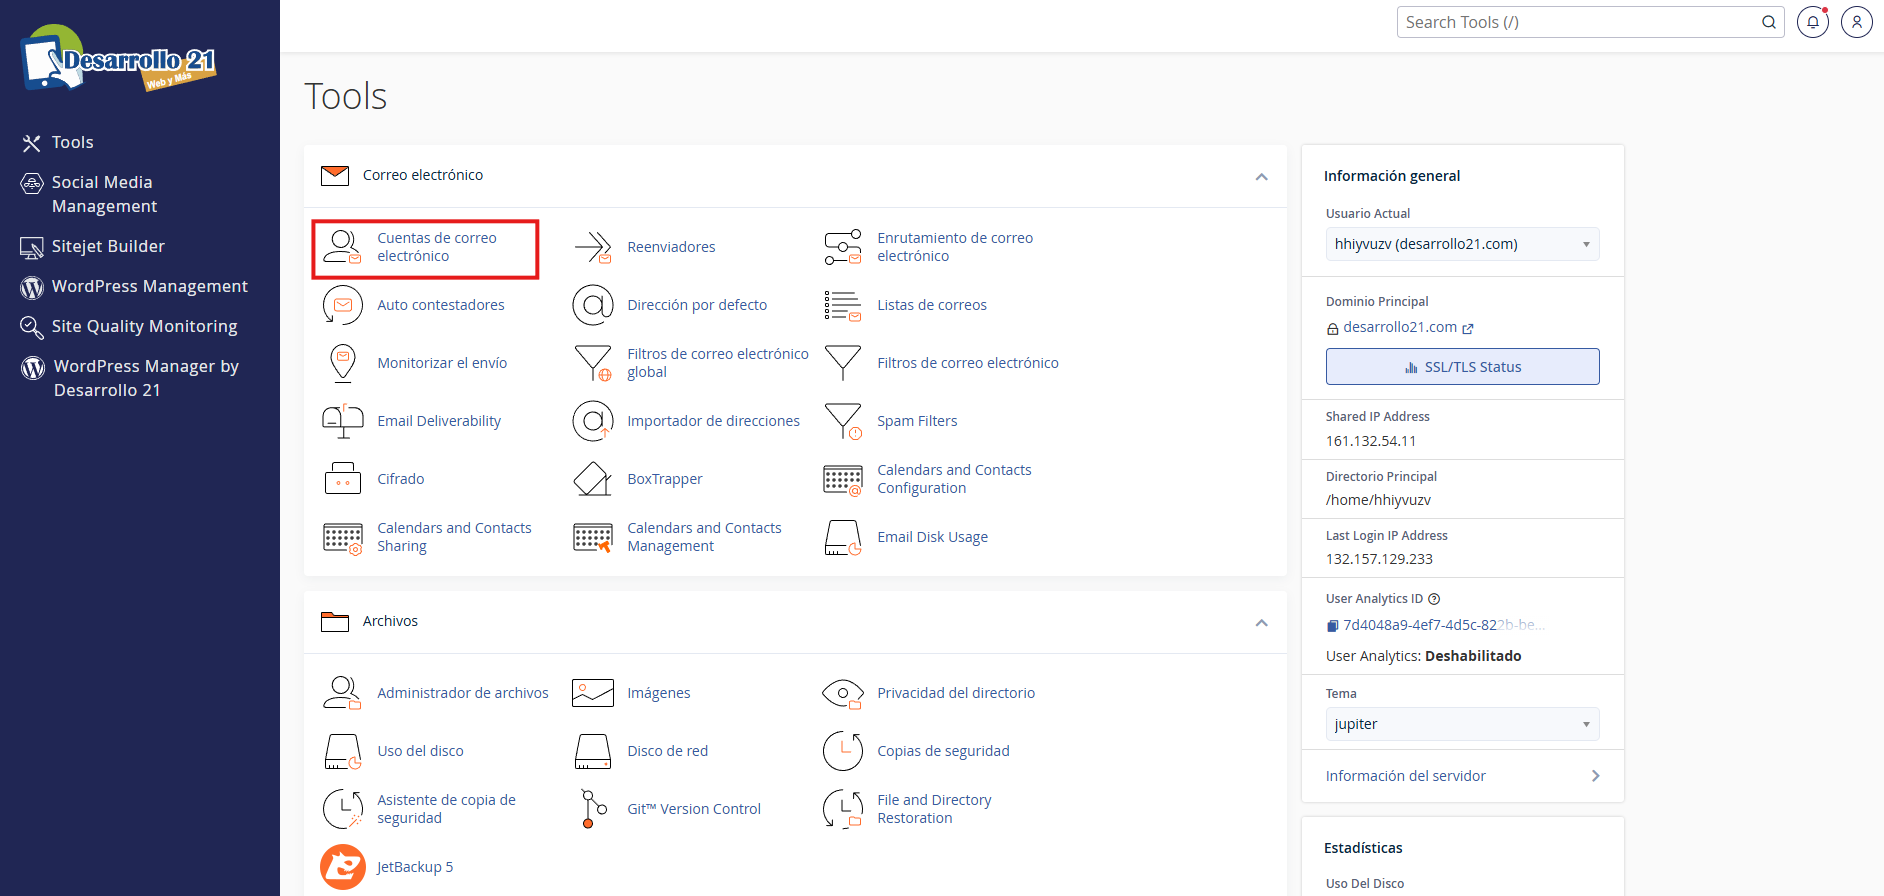
Task: Click the User Analytics ID help icon
Action: 1434,599
